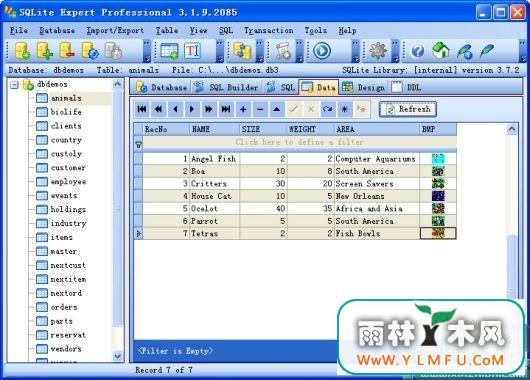Viewport: 530px width, 380px height.
Task: Click the tree panel scroll up arrow
Action: [x=117, y=84]
